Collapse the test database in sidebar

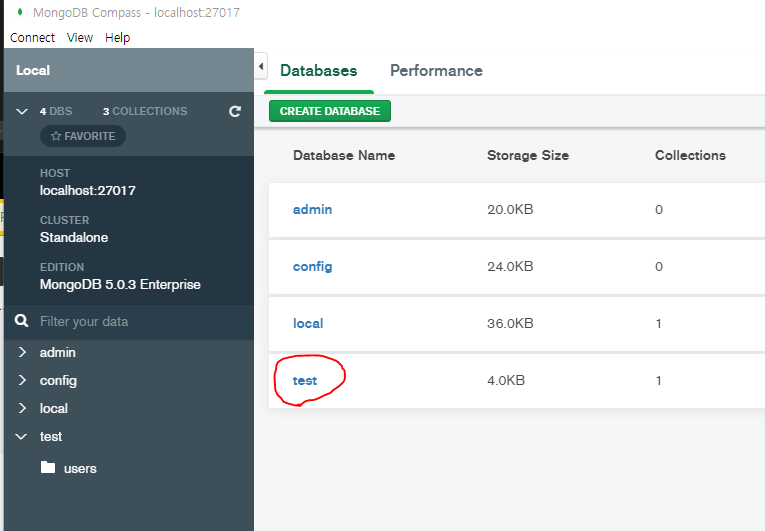(21, 436)
